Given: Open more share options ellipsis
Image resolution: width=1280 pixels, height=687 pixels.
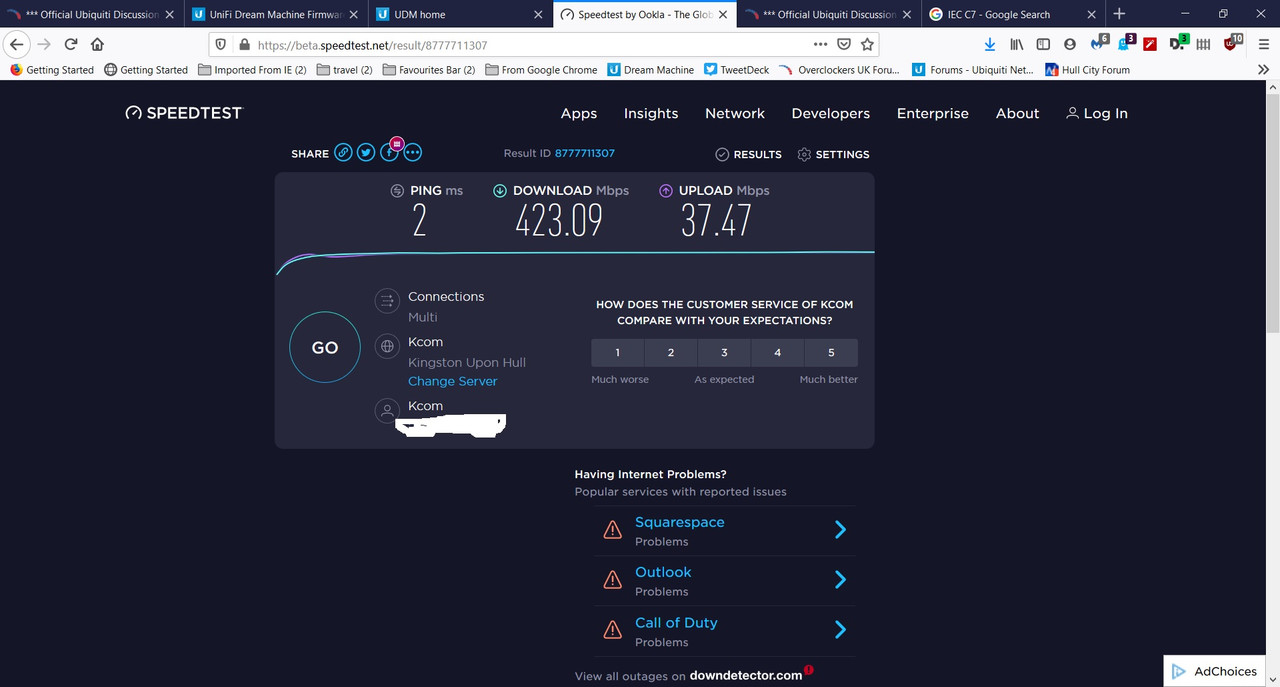Looking at the screenshot, I should [x=412, y=153].
